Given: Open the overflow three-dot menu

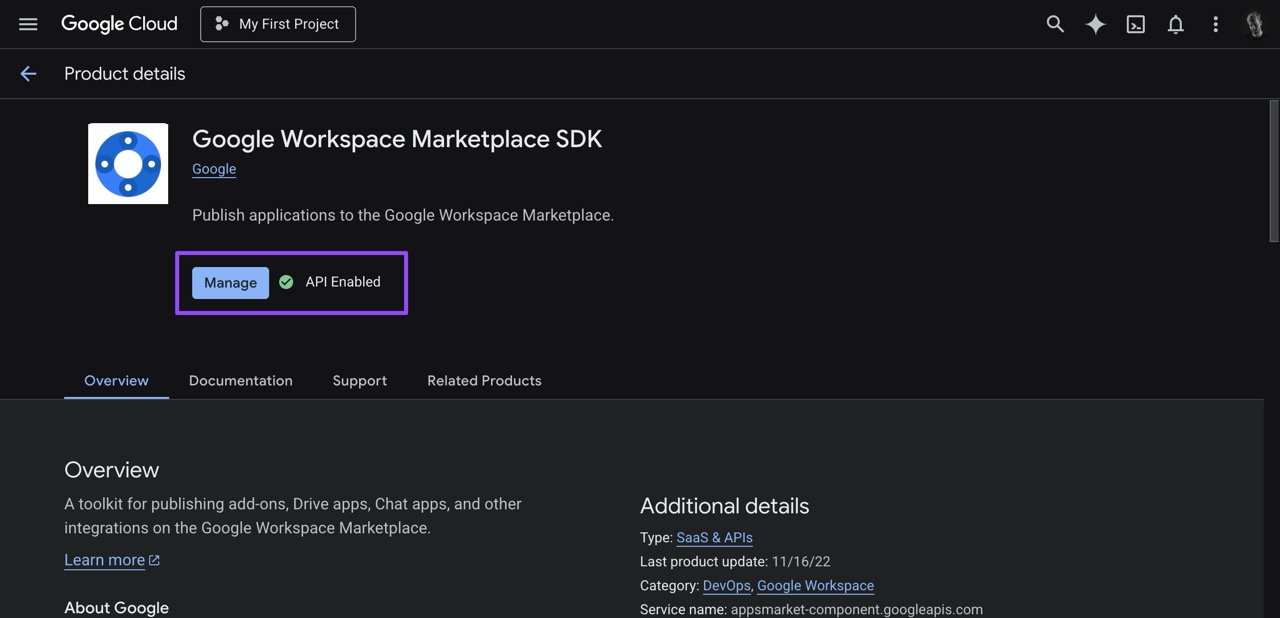Looking at the screenshot, I should point(1215,23).
